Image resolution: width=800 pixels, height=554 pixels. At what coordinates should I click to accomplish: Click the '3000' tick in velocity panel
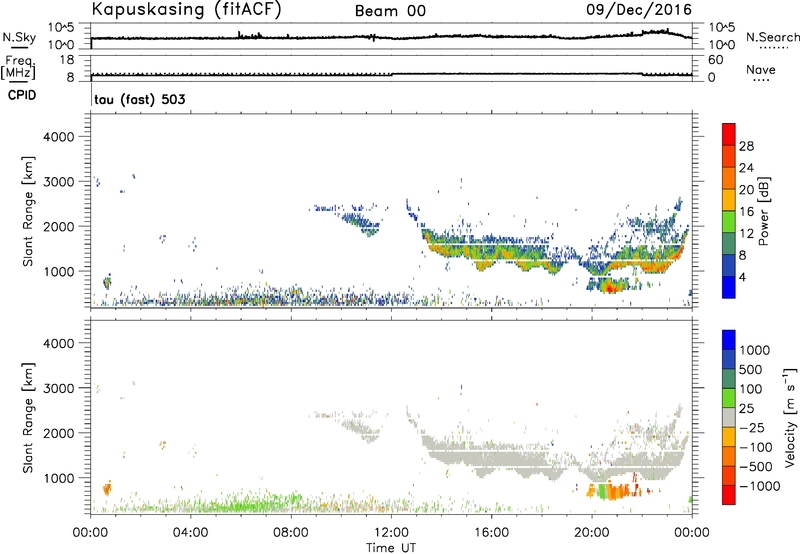click(58, 388)
